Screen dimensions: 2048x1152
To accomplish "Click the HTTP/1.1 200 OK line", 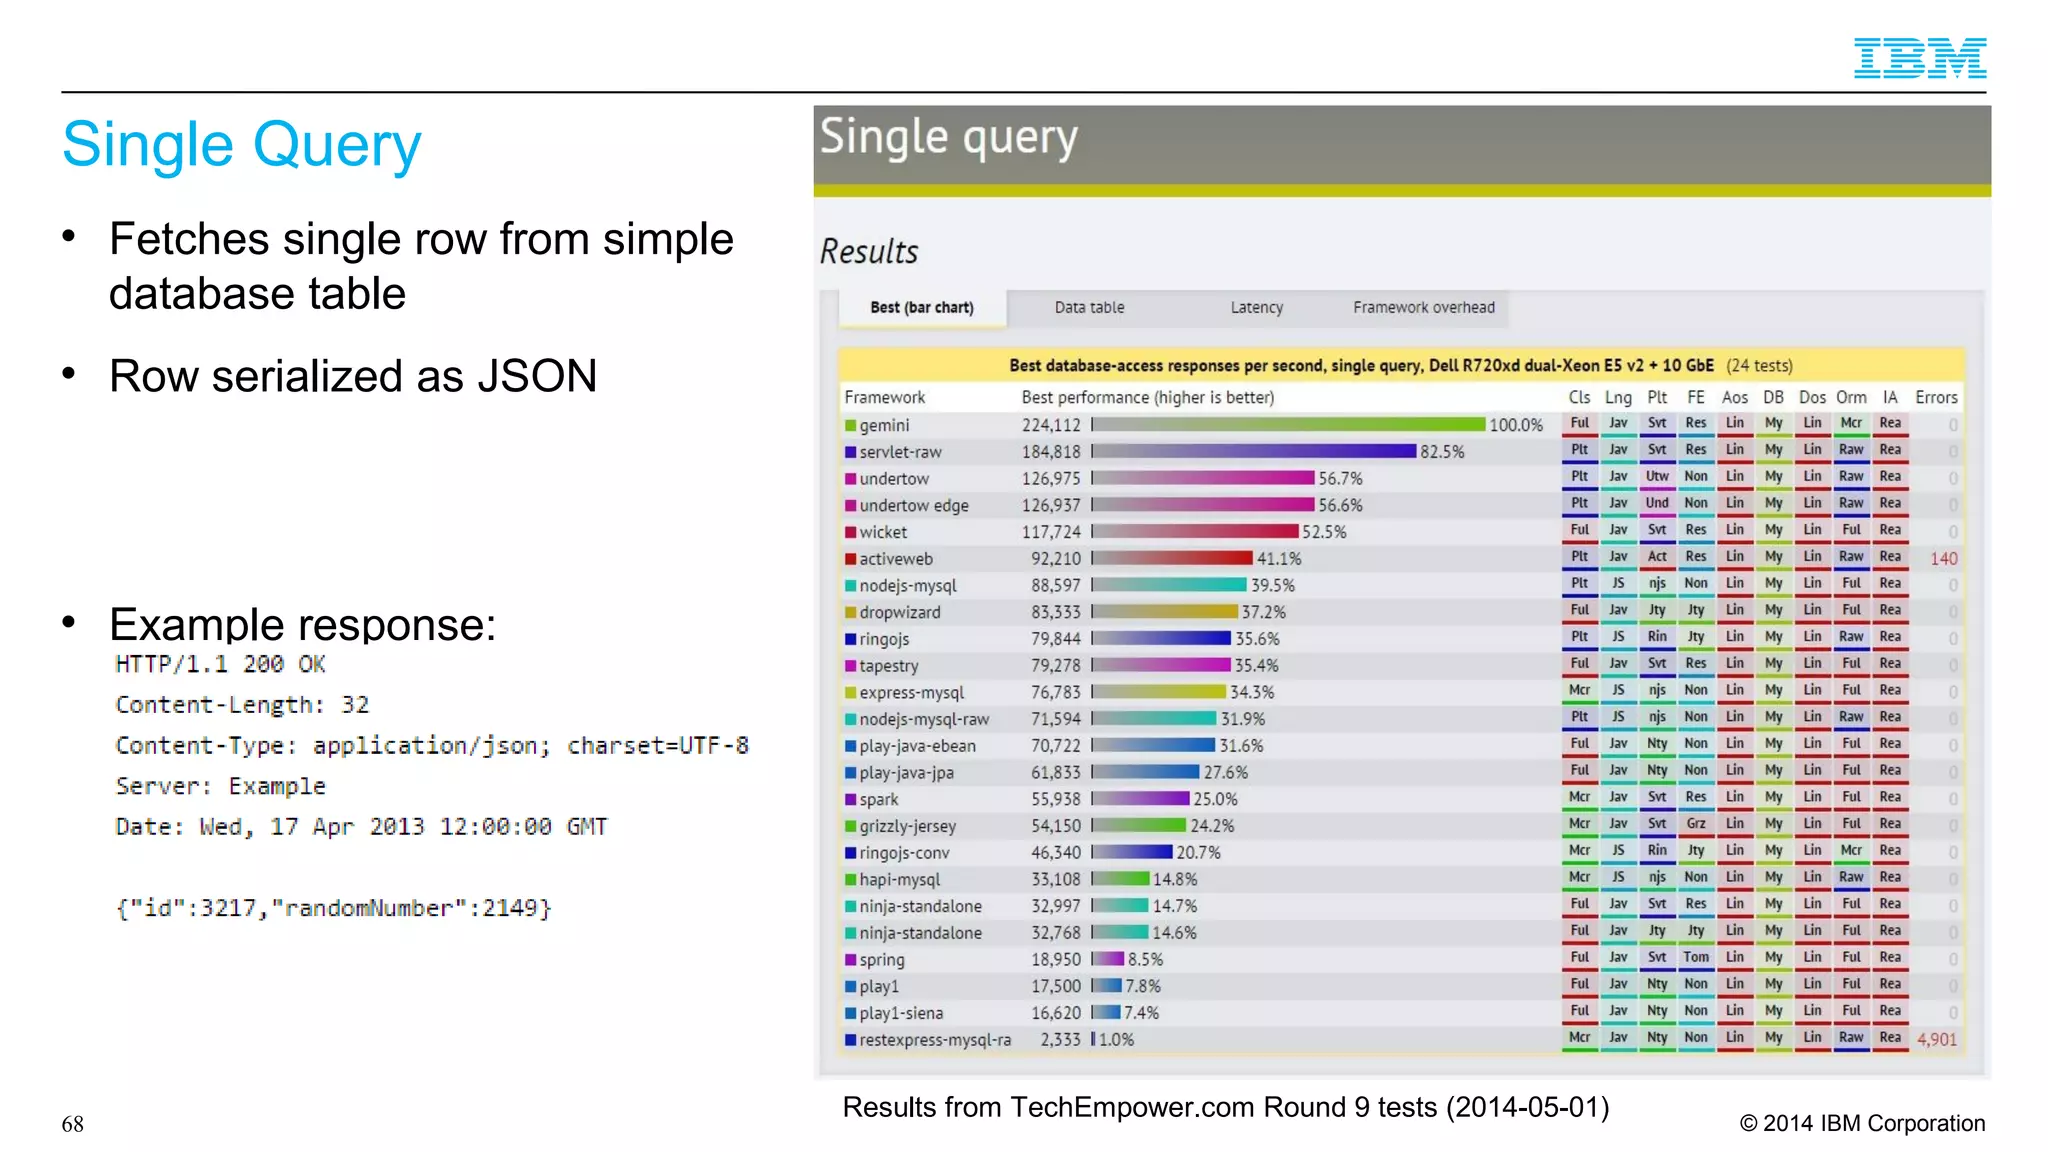I will [x=220, y=664].
